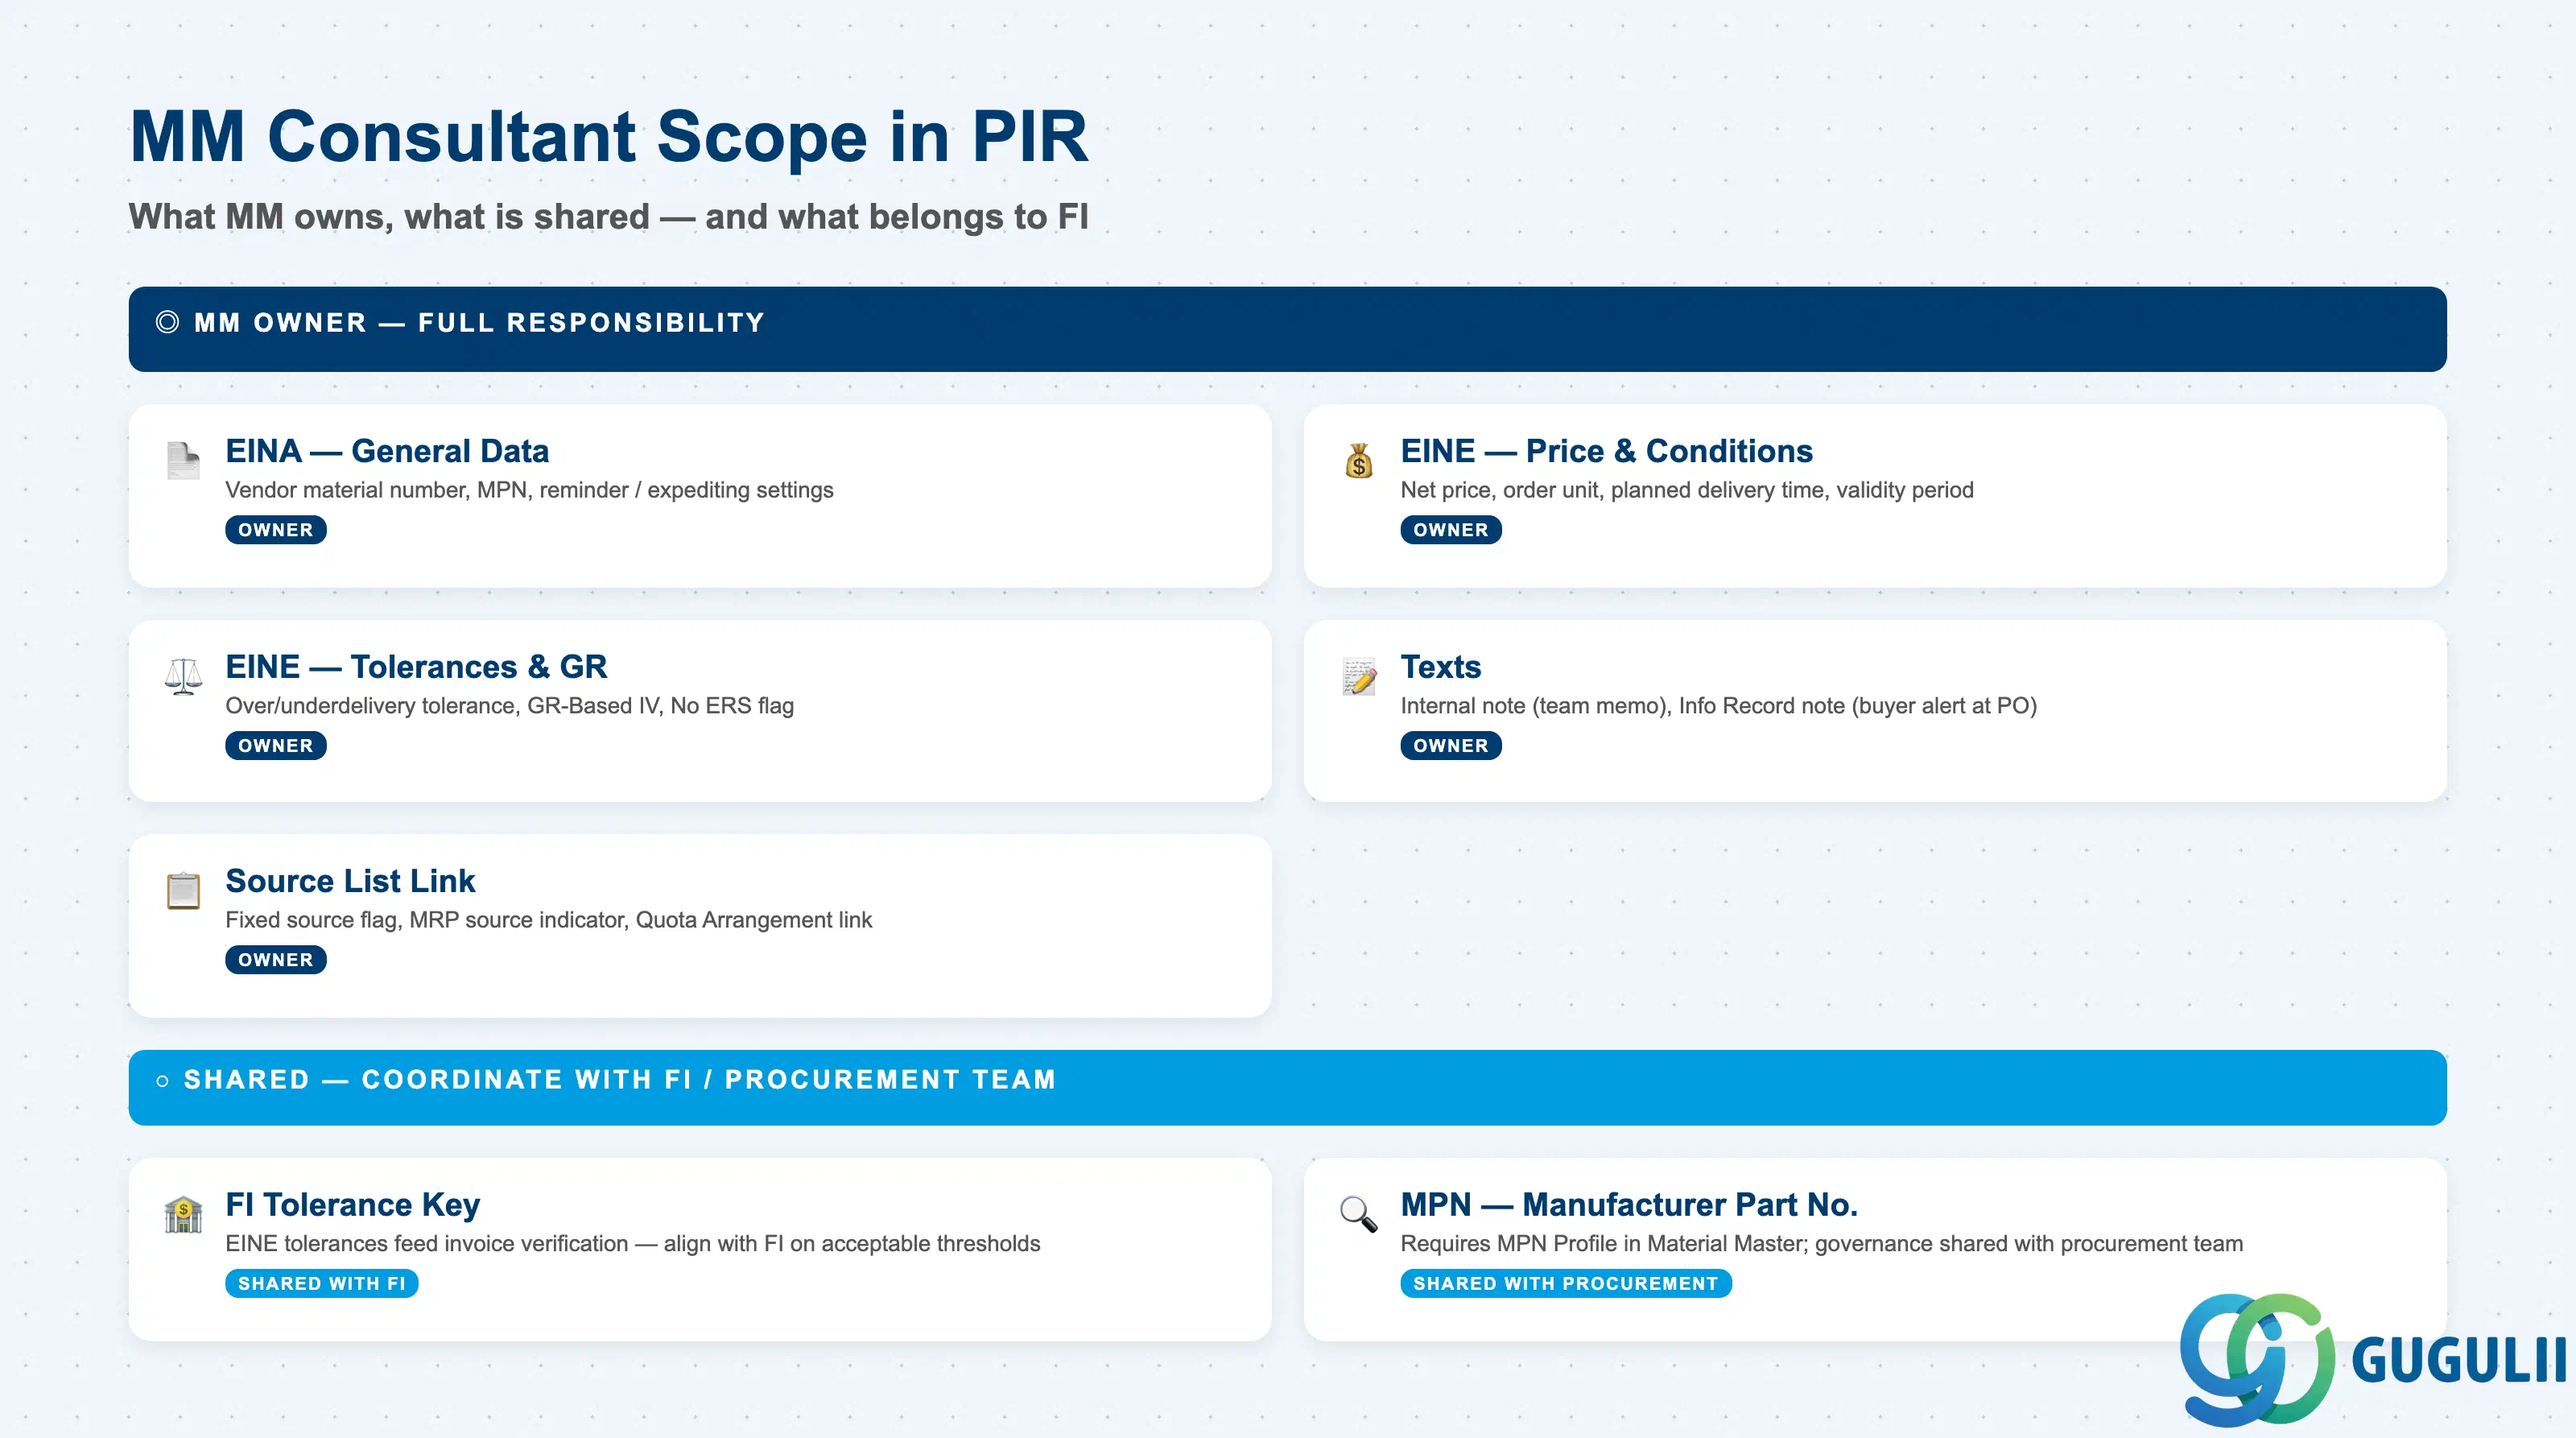The width and height of the screenshot is (2576, 1438).
Task: Click the circle icon in MM Owner banner
Action: coord(167,322)
